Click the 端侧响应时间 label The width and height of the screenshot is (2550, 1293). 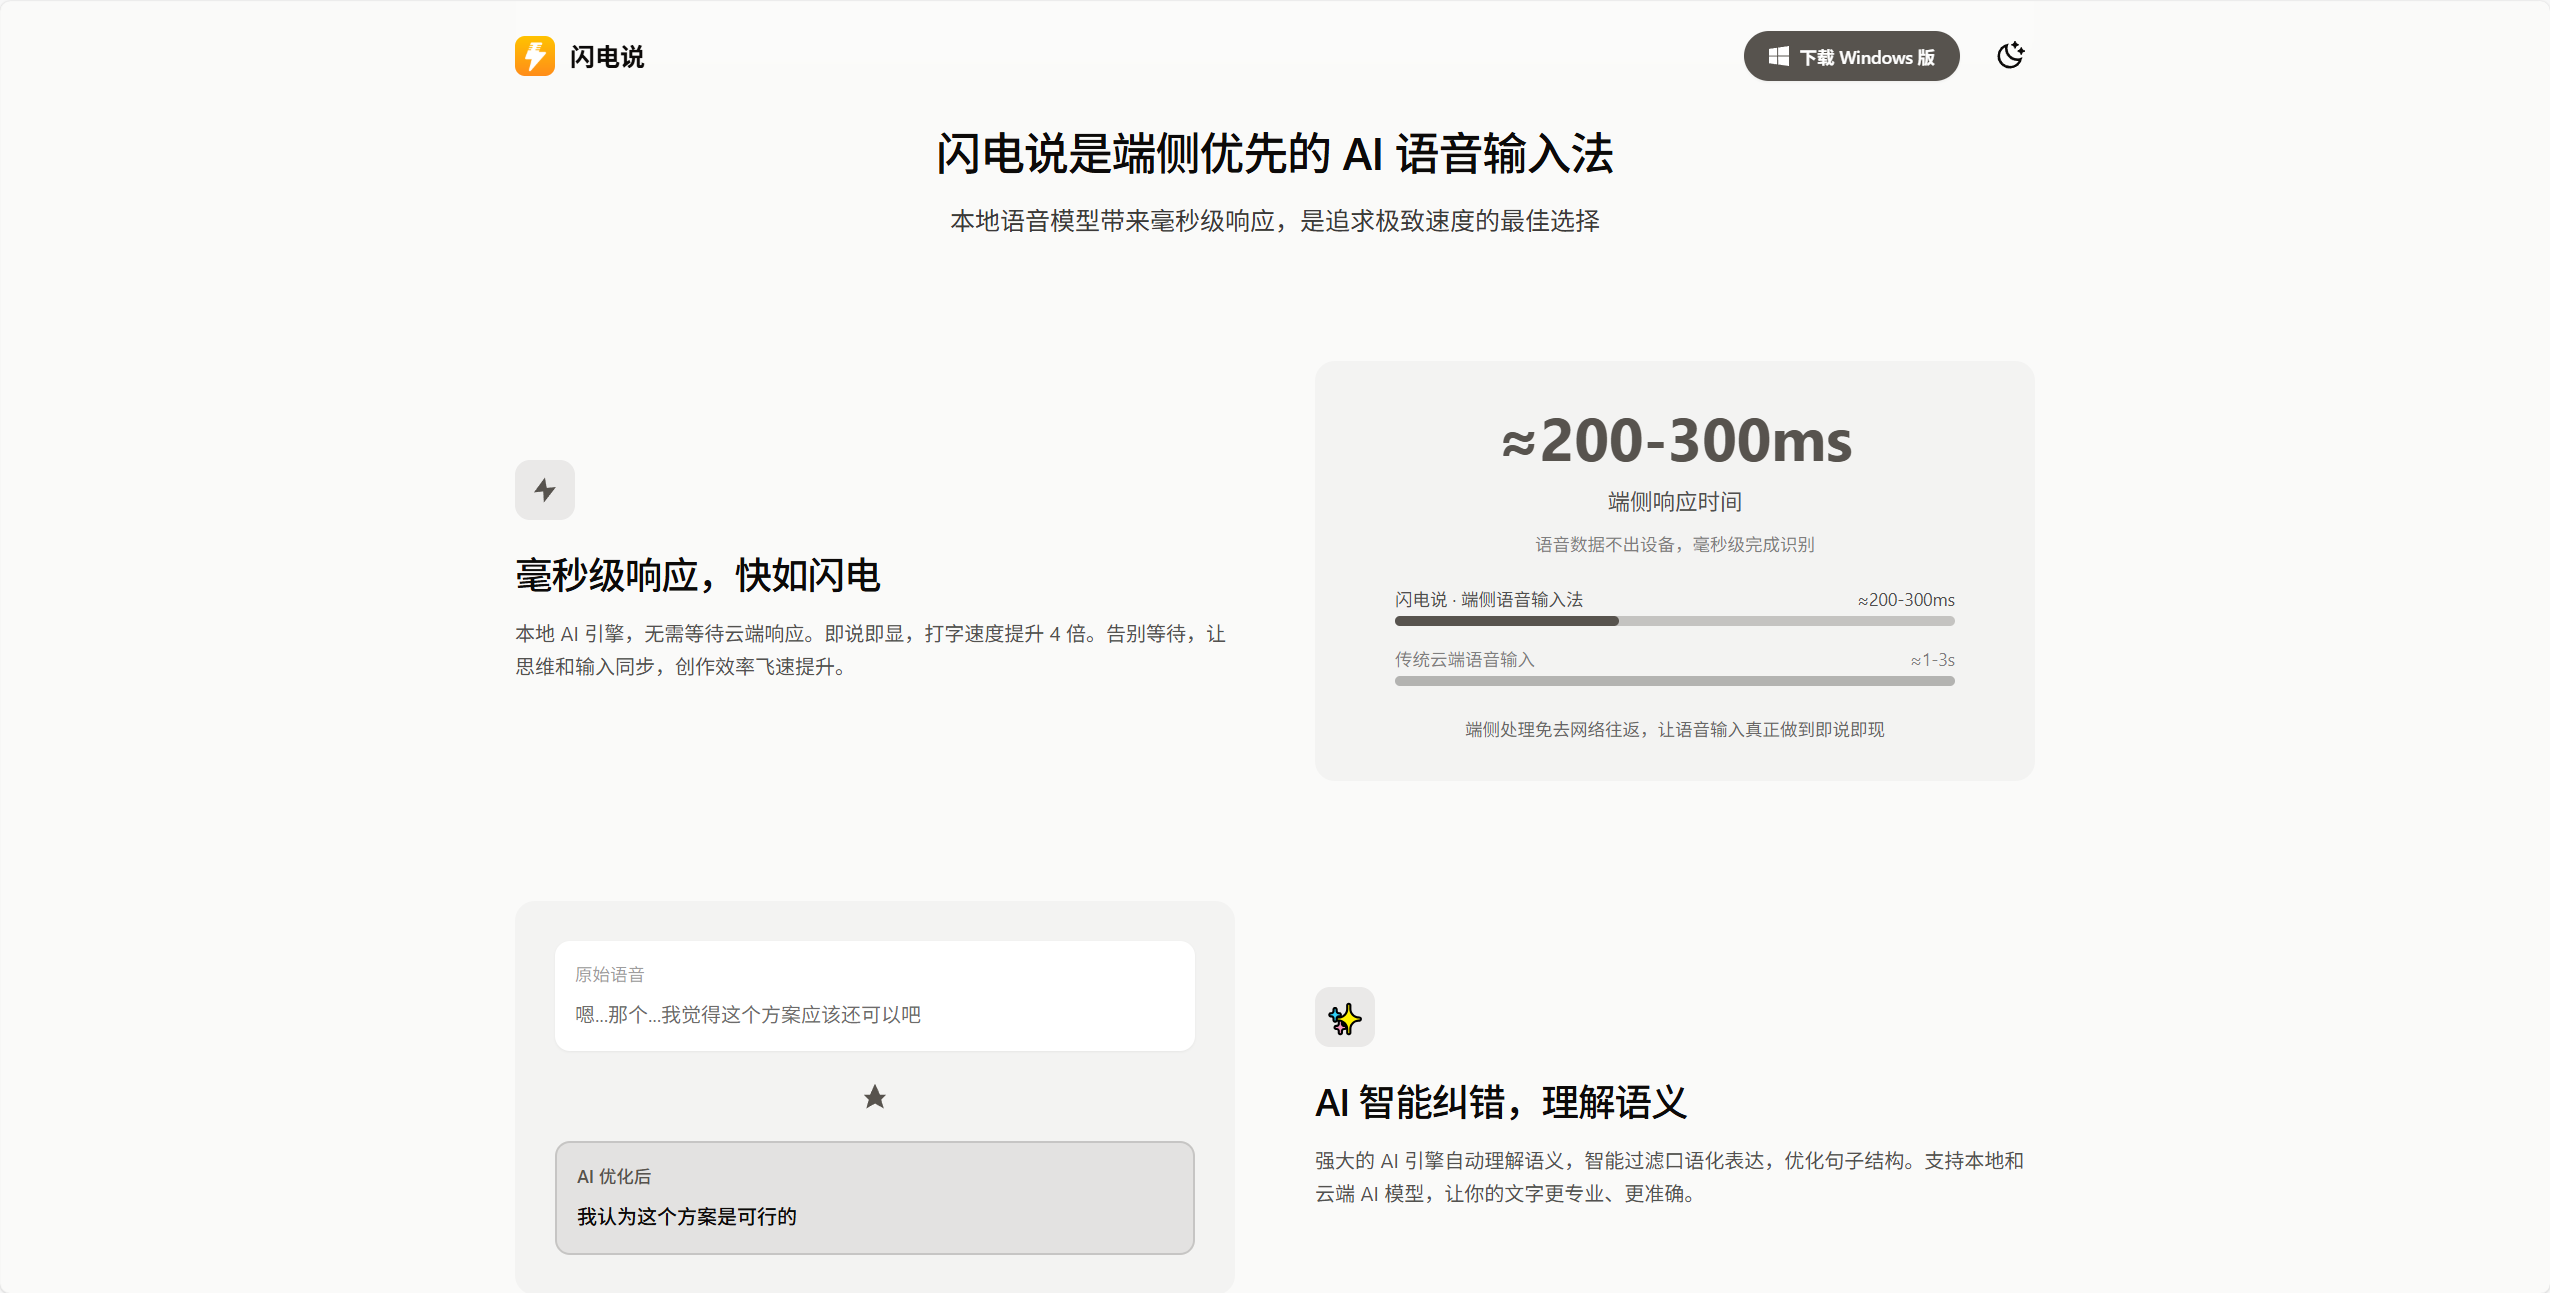1675,502
